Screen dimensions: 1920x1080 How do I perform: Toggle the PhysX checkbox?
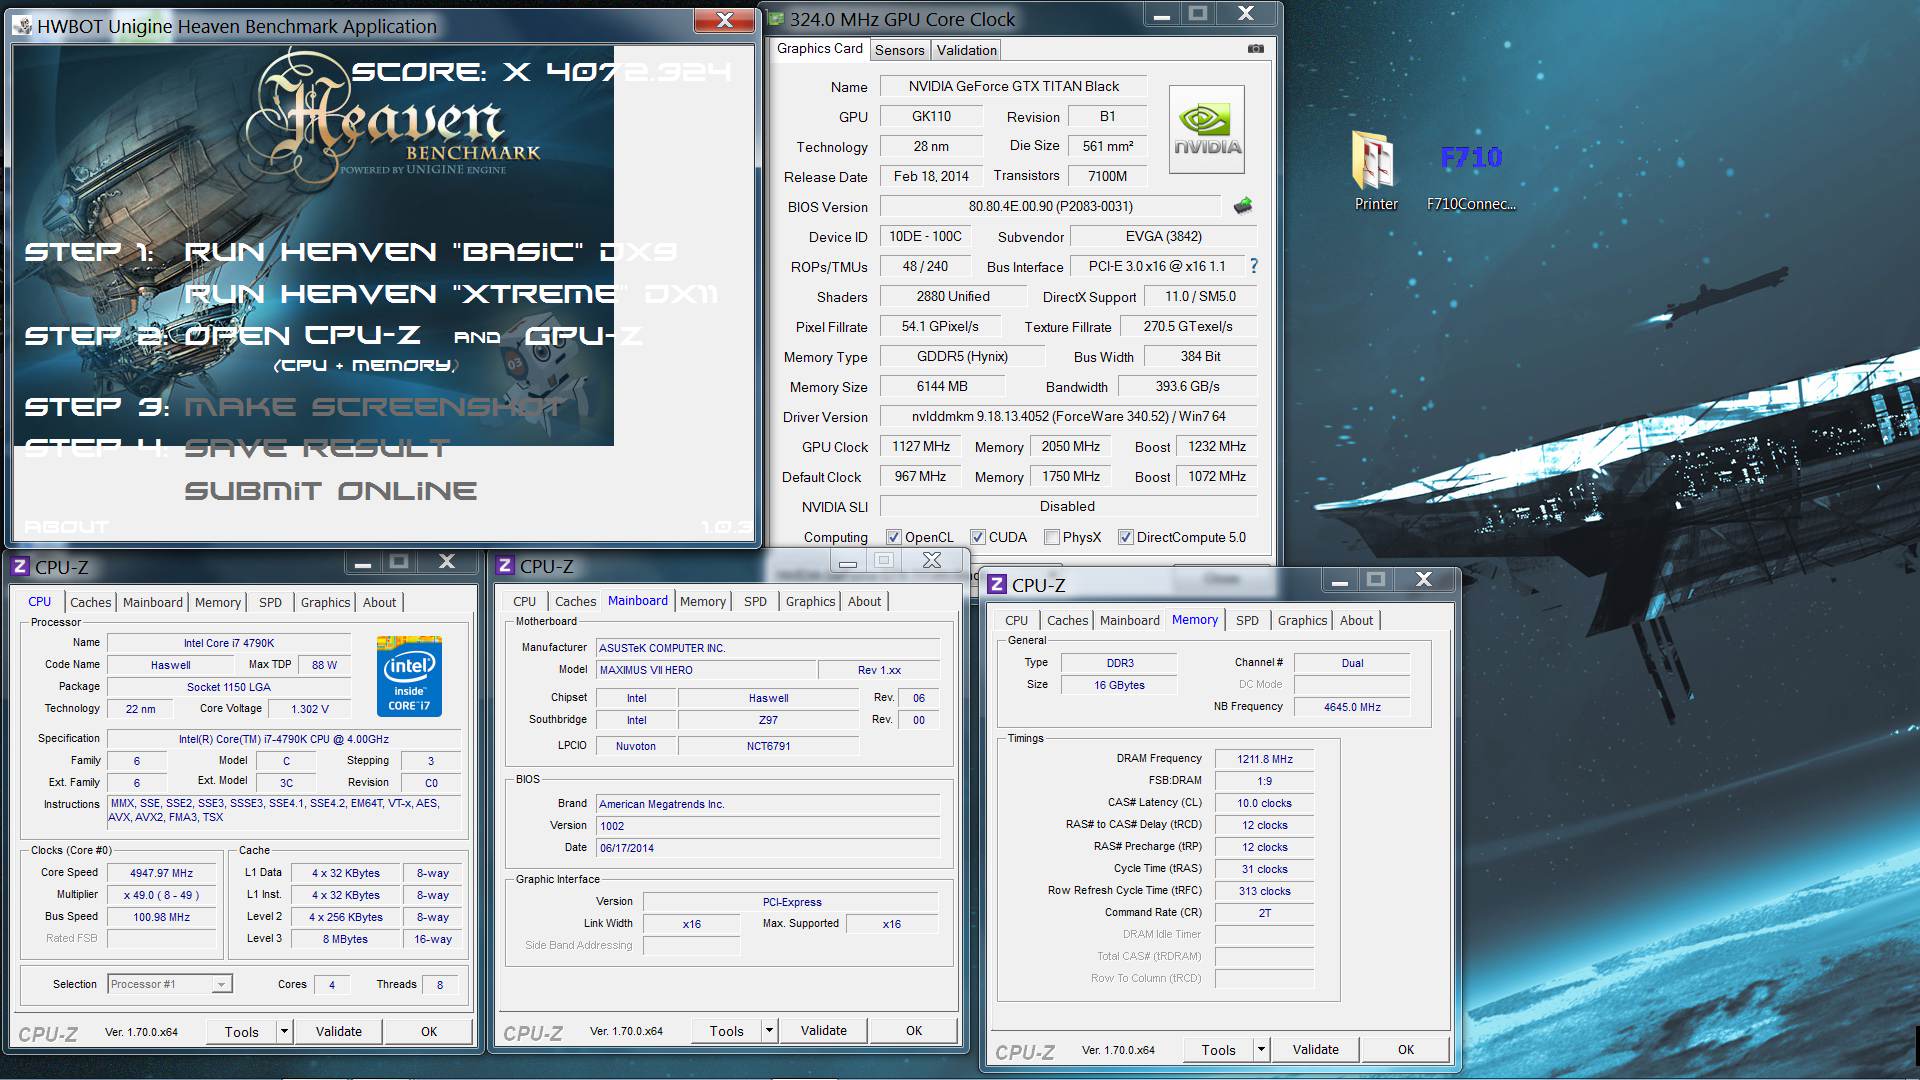[x=1052, y=537]
